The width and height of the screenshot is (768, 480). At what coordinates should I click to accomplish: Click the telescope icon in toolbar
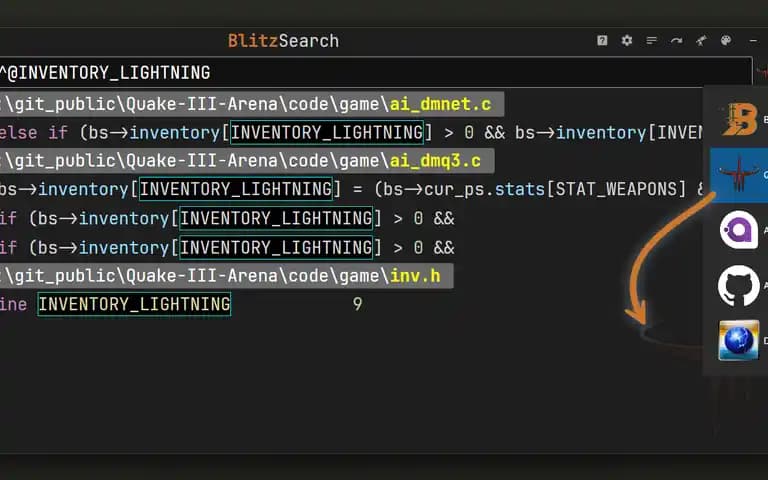pos(701,41)
